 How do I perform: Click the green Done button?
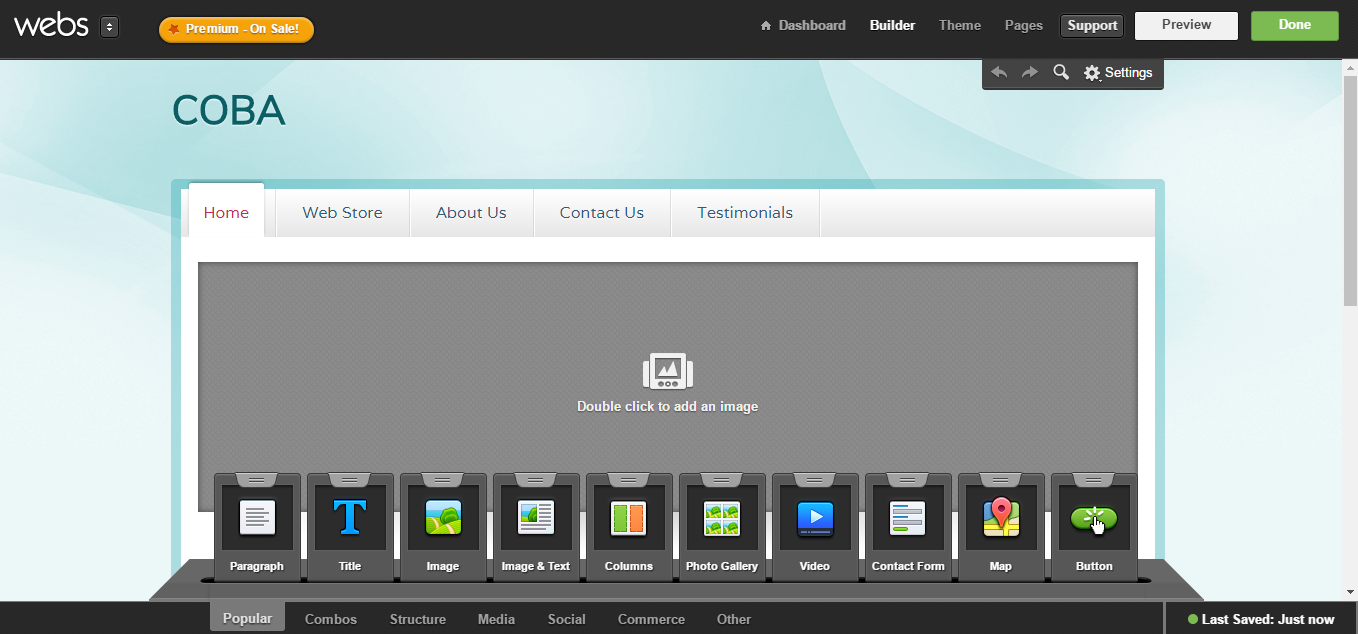1294,26
